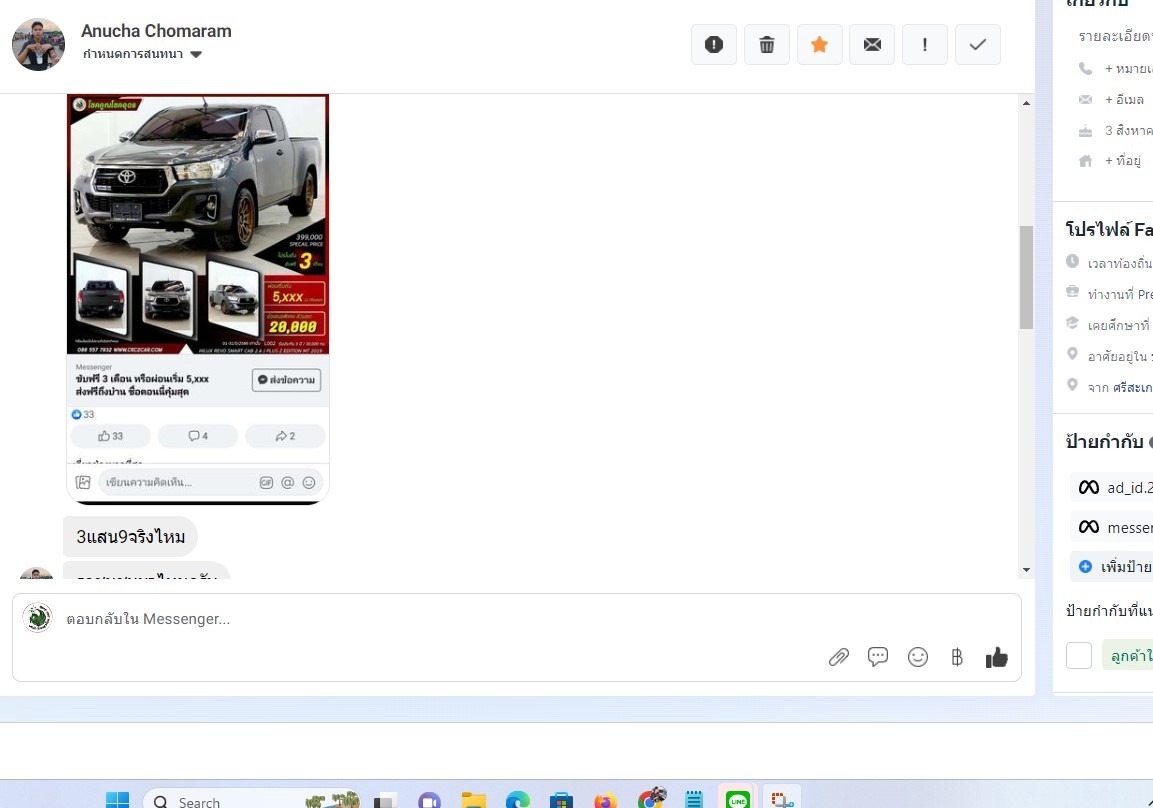The image size is (1153, 808).
Task: Toggle the orange star follow-up flag
Action: coord(819,45)
